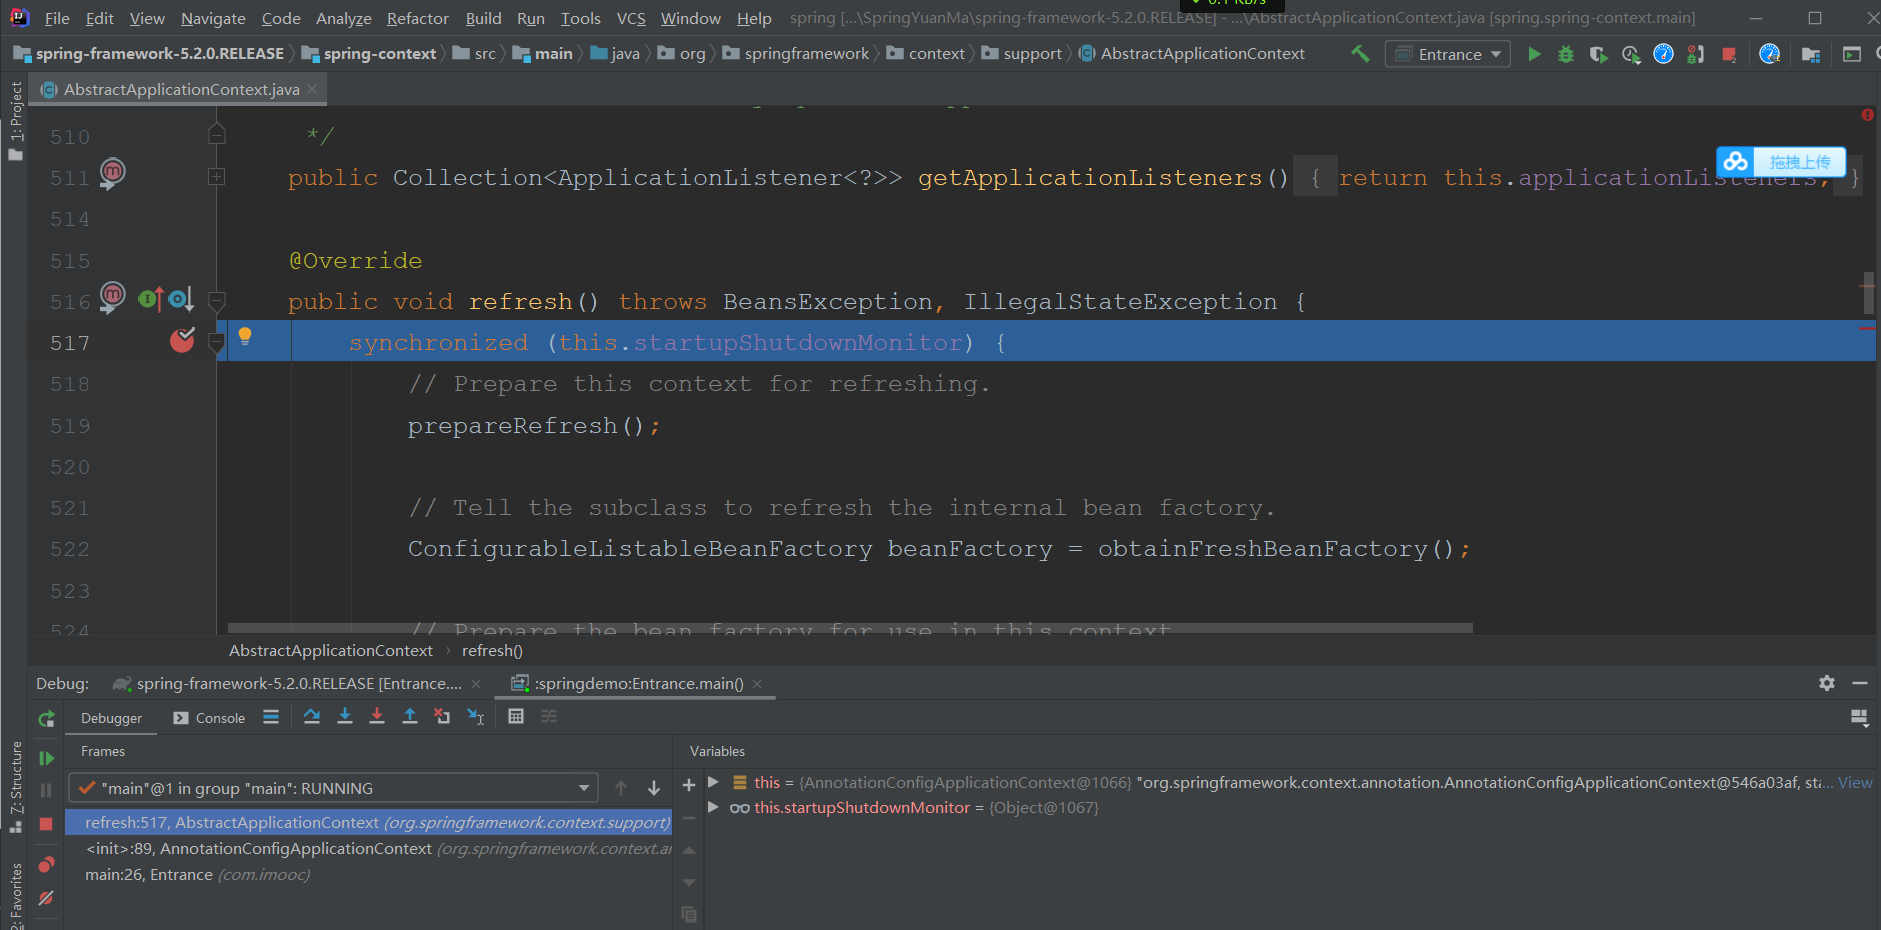The width and height of the screenshot is (1881, 930).
Task: Start debugging with the green bug icon
Action: click(x=1566, y=54)
